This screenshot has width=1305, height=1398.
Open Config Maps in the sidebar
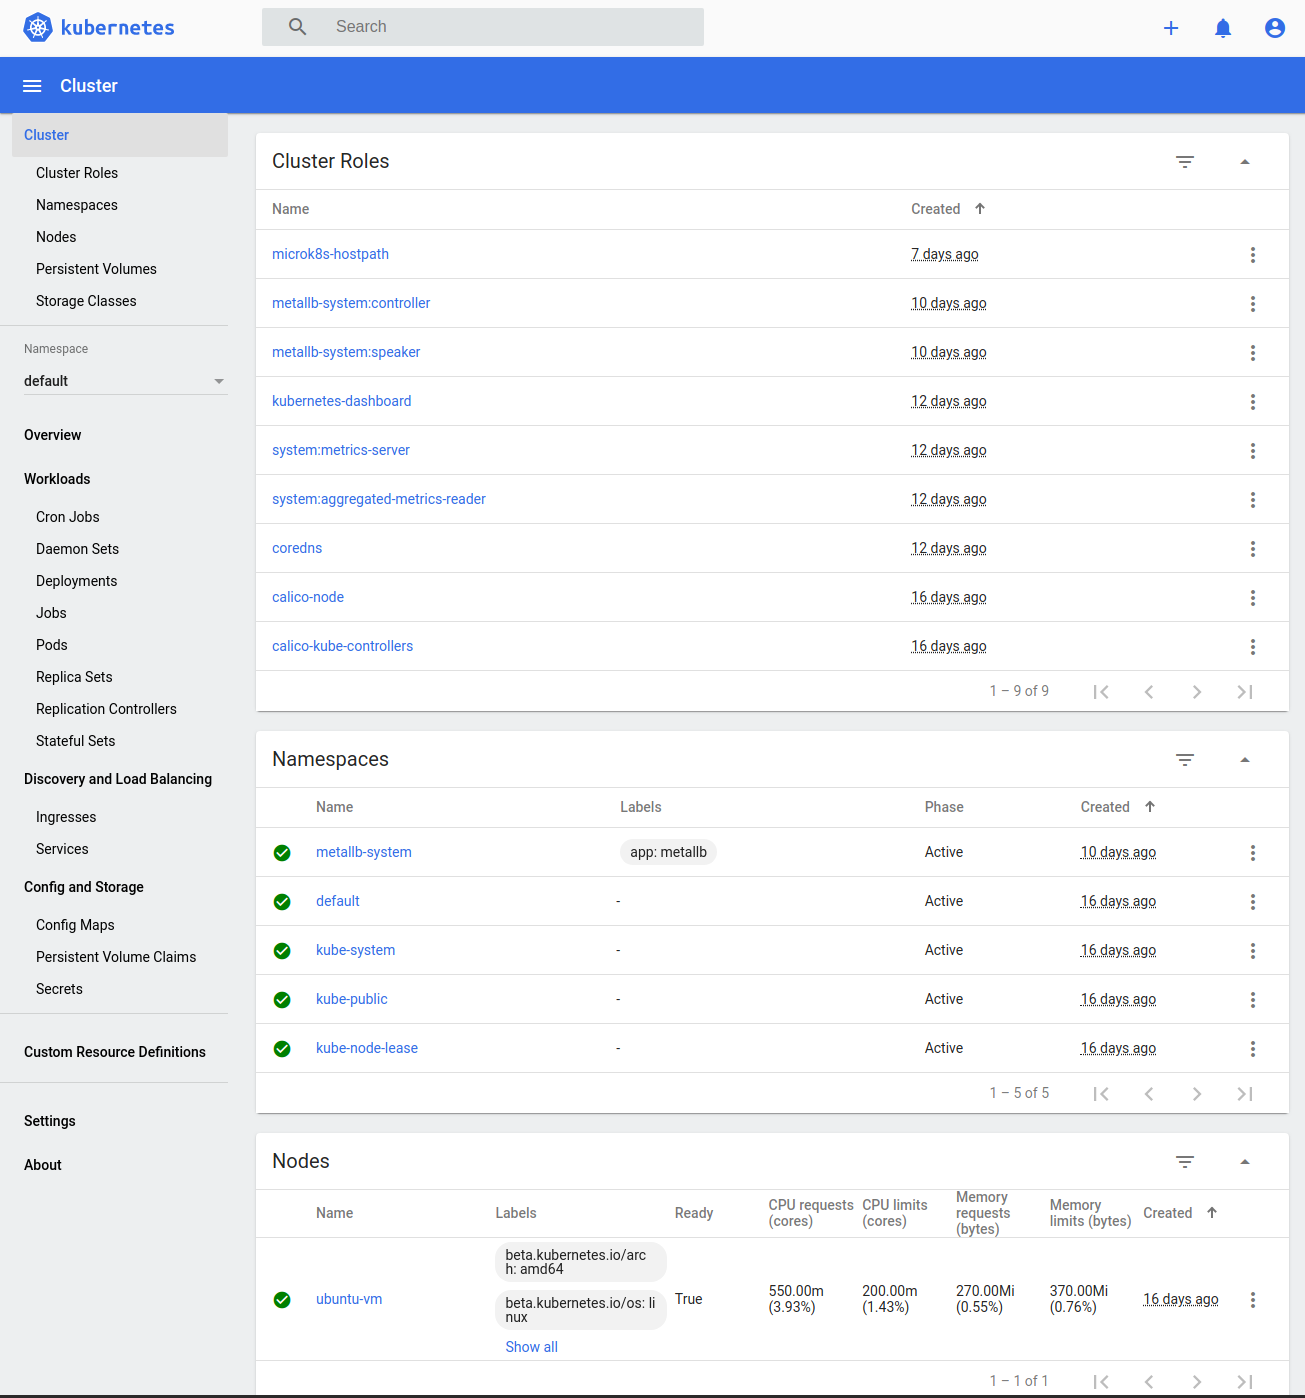tap(75, 925)
